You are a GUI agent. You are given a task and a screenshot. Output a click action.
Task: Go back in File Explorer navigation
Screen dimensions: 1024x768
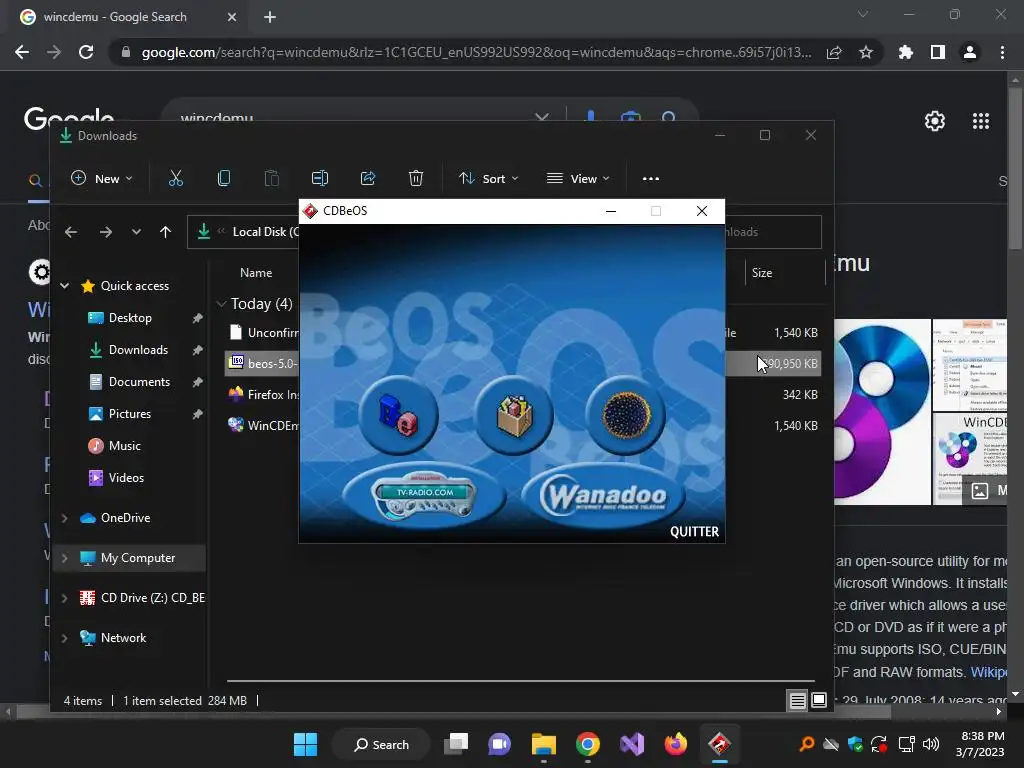pos(71,232)
